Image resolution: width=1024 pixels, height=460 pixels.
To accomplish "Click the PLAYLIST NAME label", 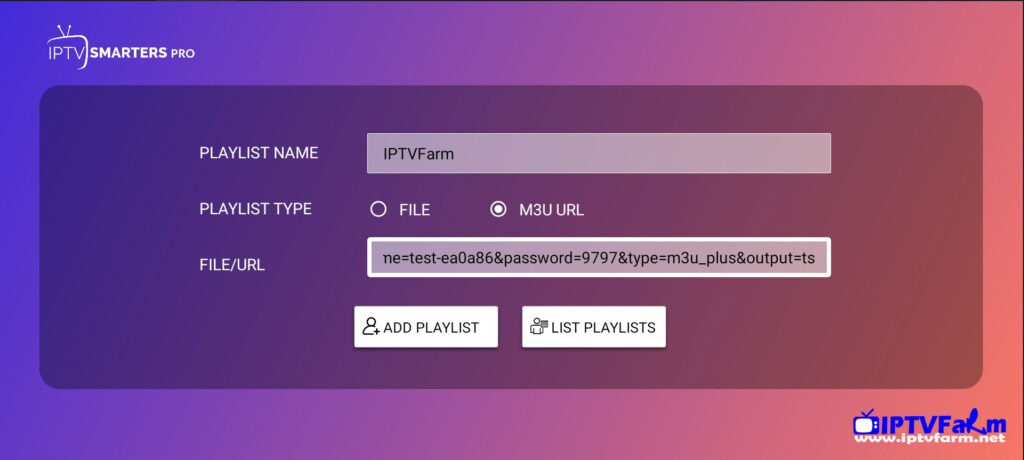I will tap(259, 153).
